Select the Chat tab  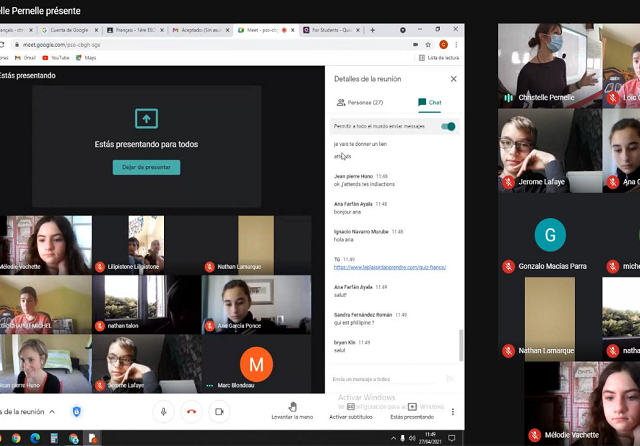tap(430, 102)
